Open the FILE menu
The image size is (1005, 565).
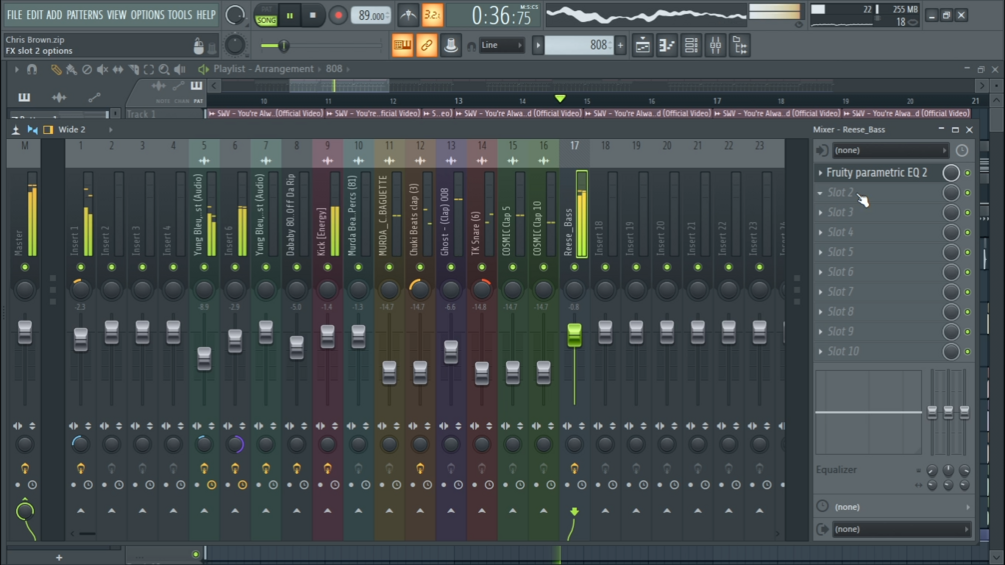coord(14,15)
